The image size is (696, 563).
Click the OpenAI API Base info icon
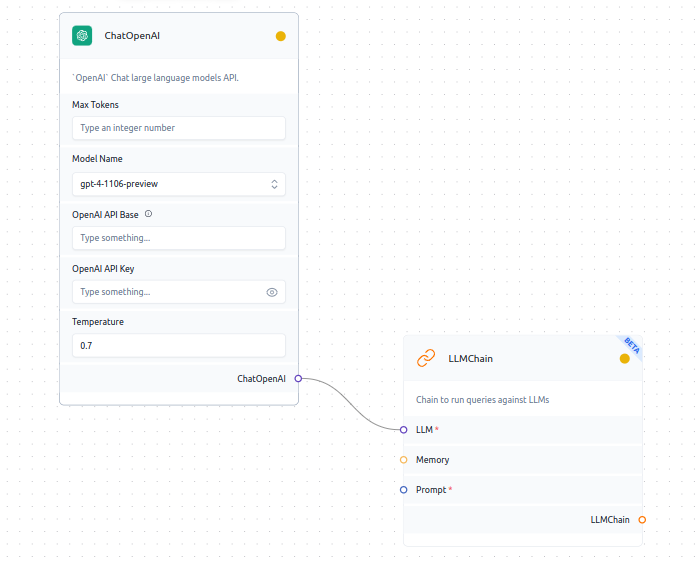point(149,214)
